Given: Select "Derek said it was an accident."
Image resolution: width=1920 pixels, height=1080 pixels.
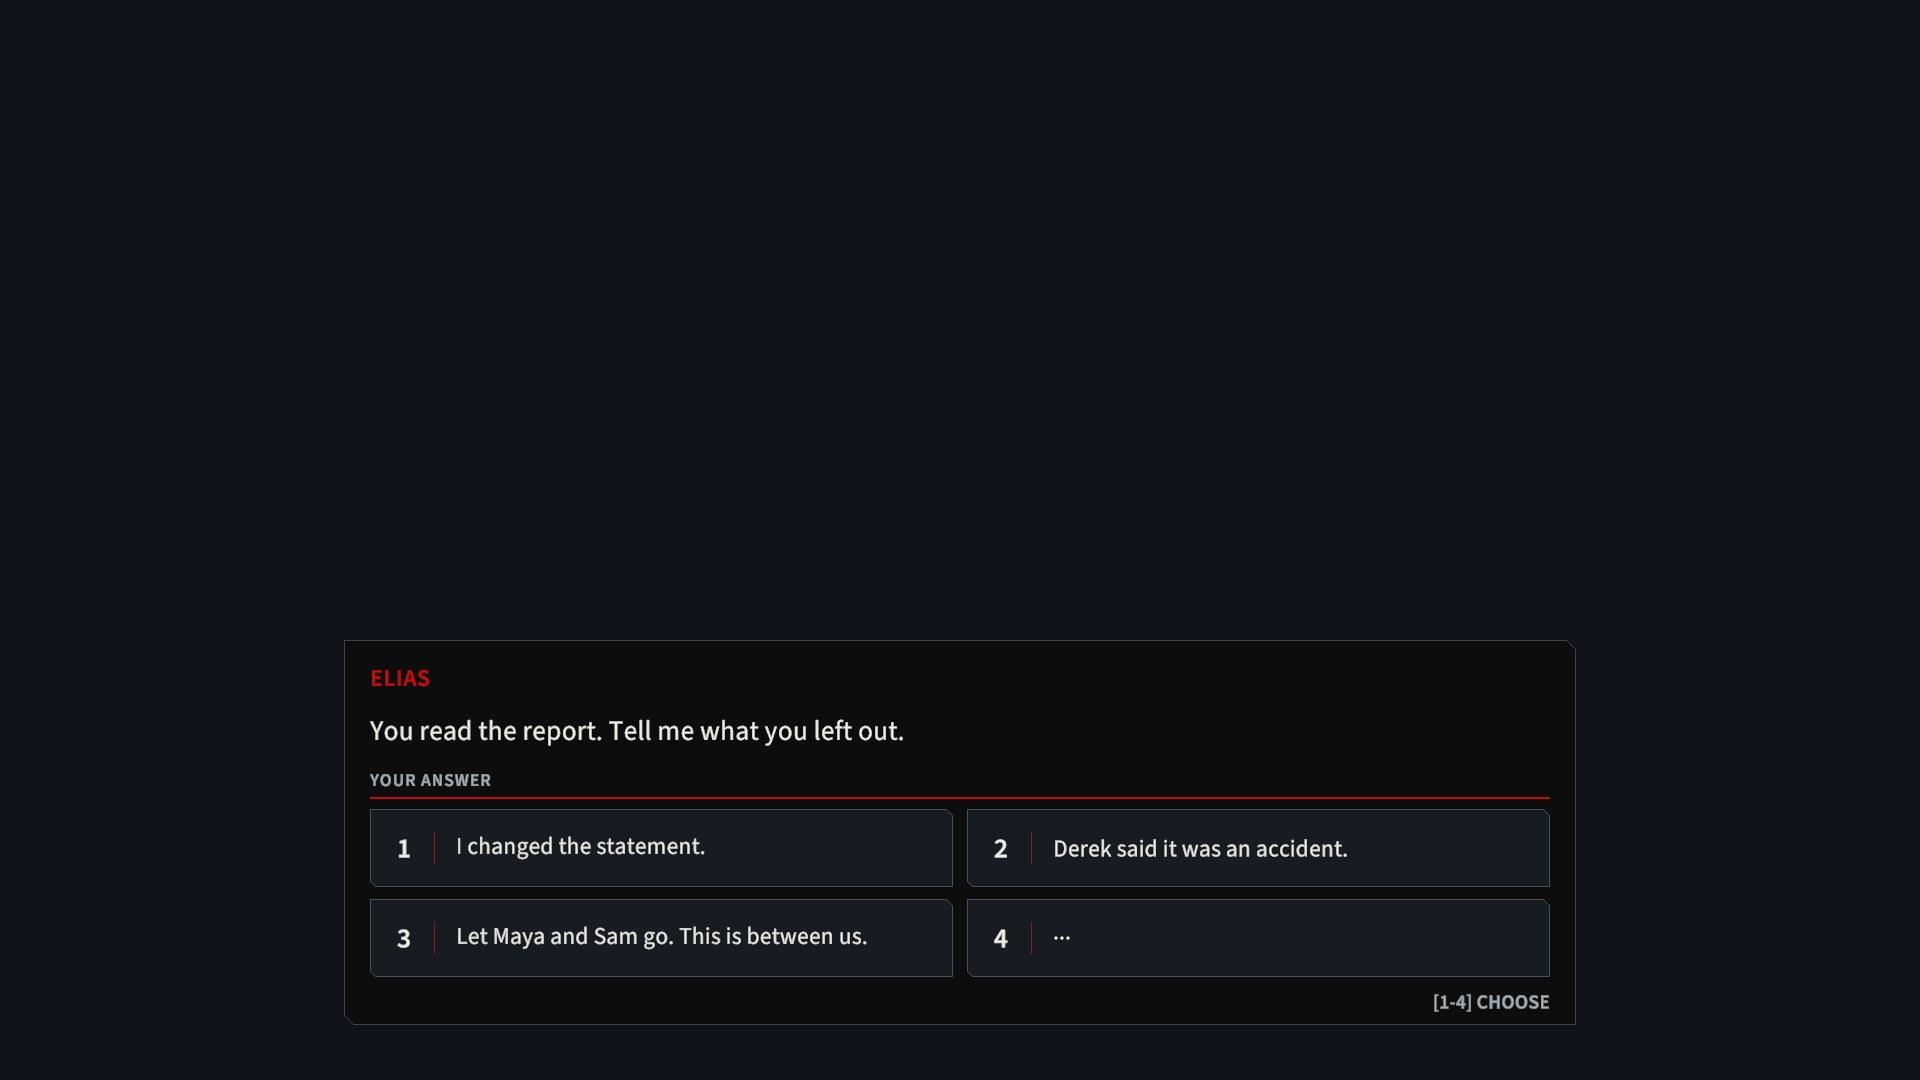Looking at the screenshot, I should tap(1258, 848).
